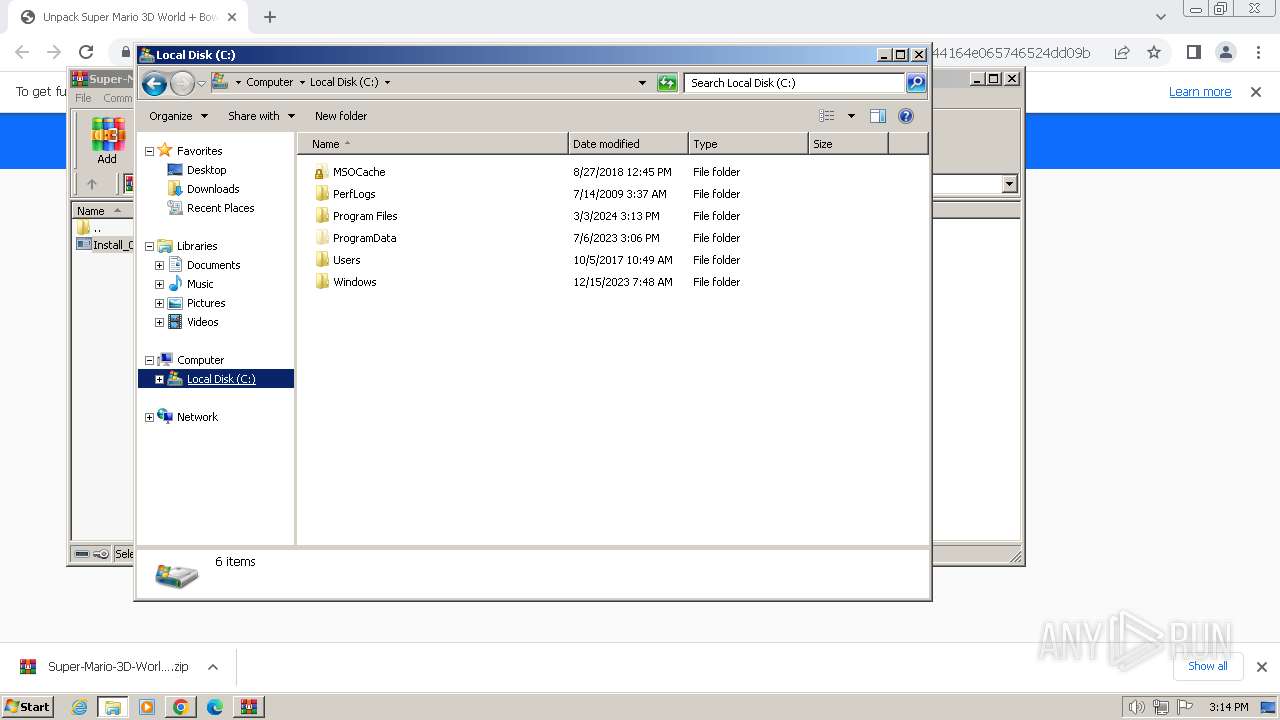The image size is (1280, 720).
Task: Click Computer in the address breadcrumb
Action: tap(269, 83)
